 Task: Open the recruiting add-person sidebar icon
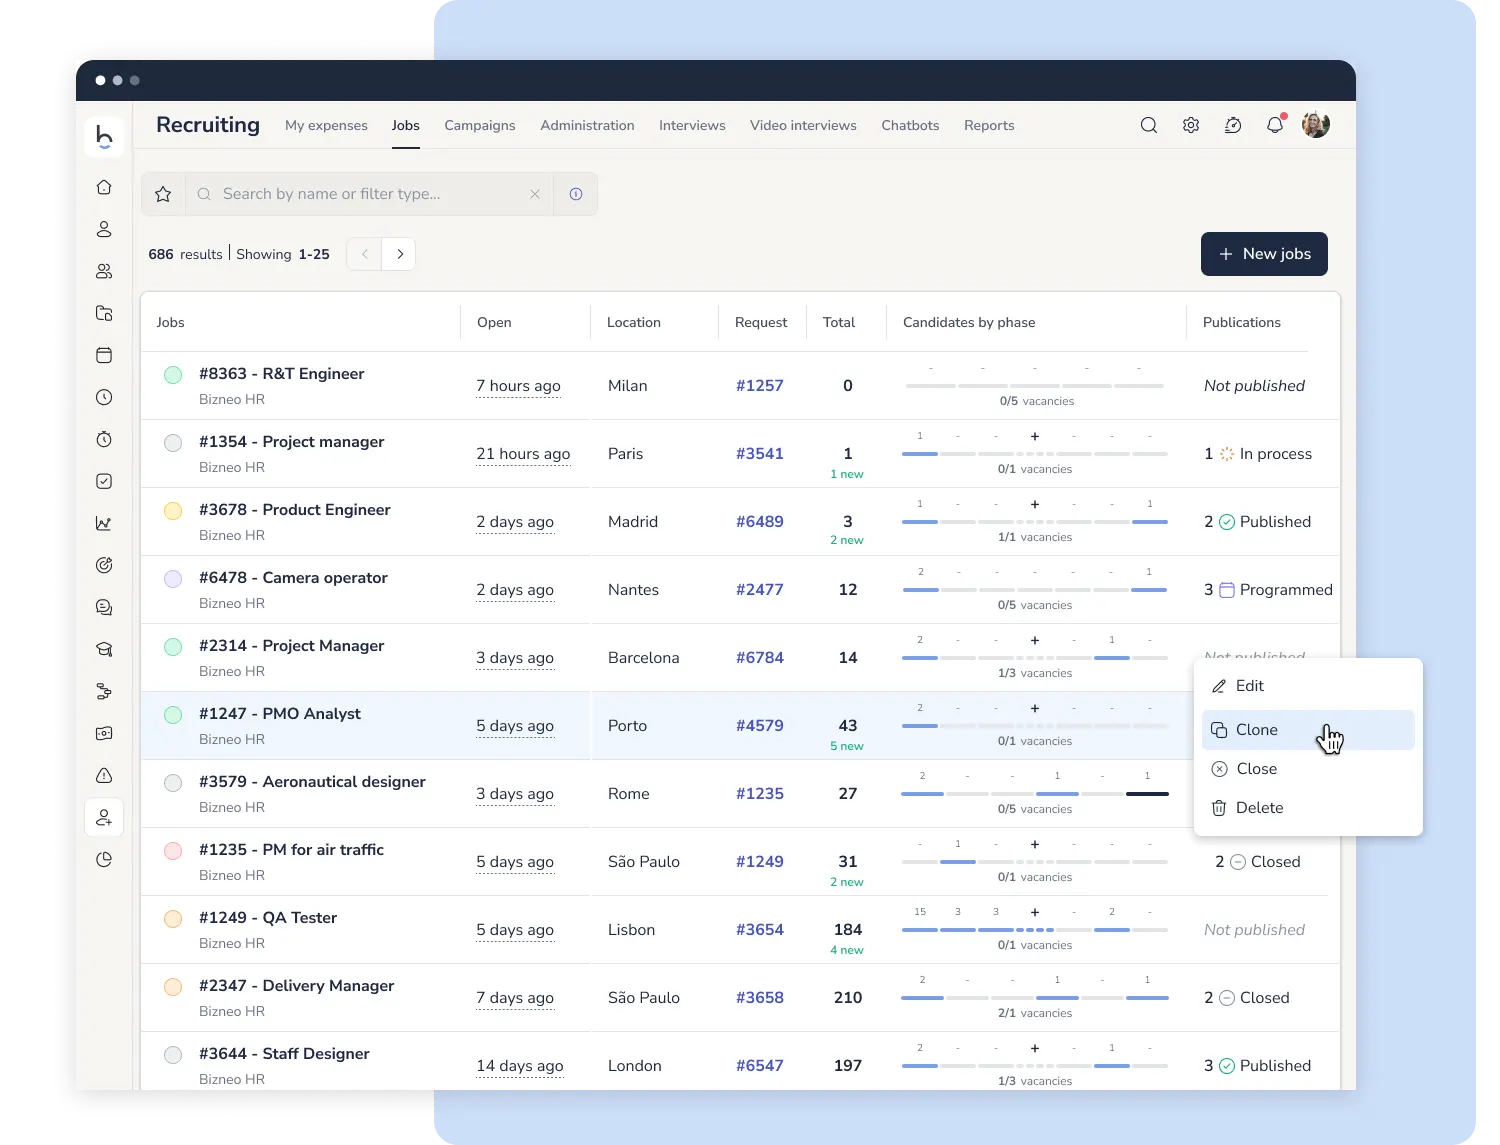(104, 817)
